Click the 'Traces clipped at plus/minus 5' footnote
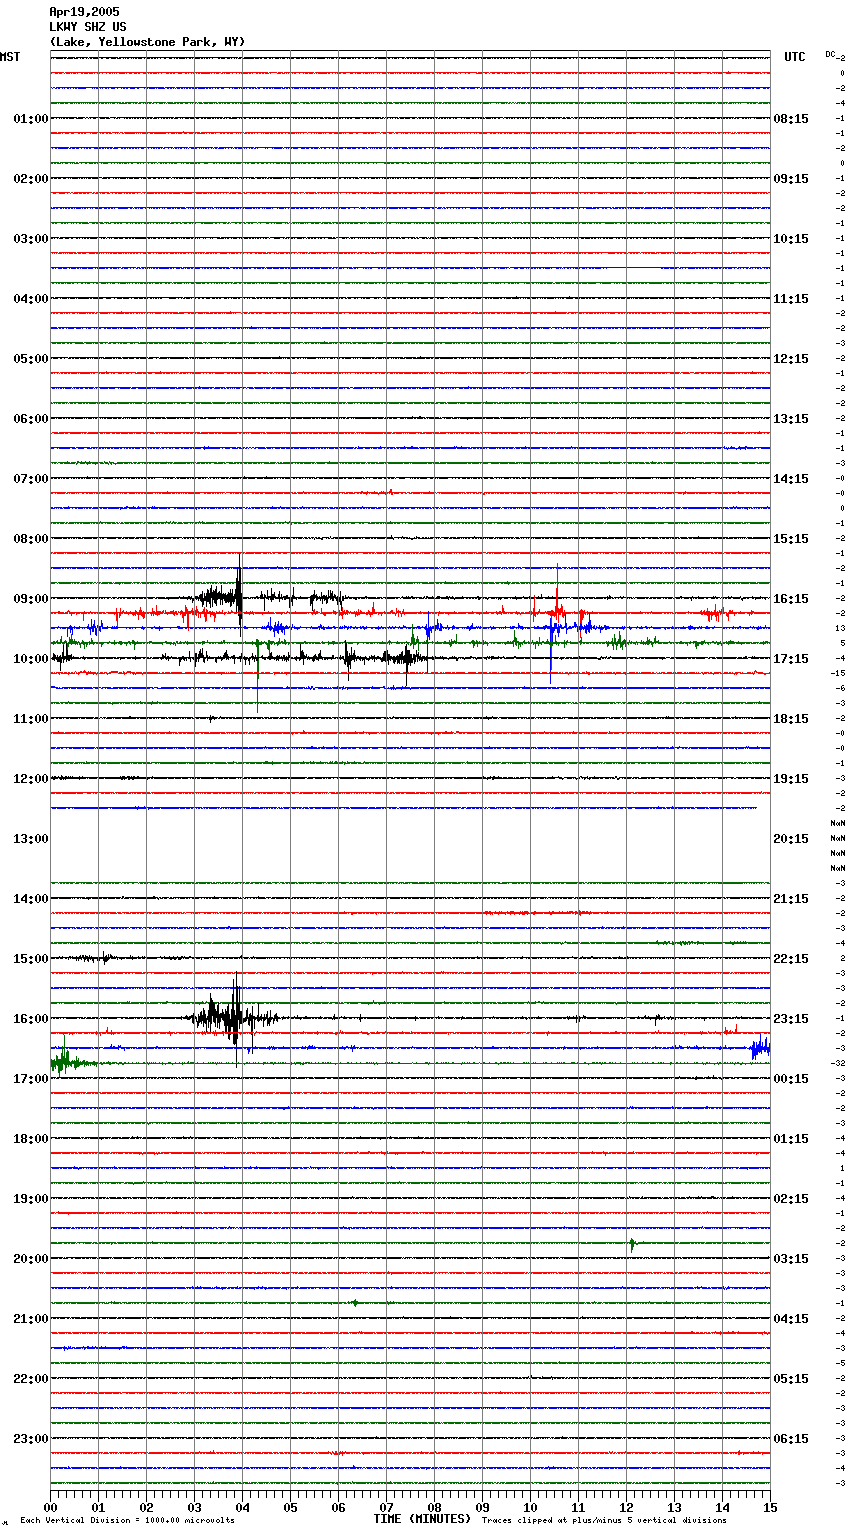Image resolution: width=850 pixels, height=1534 pixels. [x=604, y=1521]
